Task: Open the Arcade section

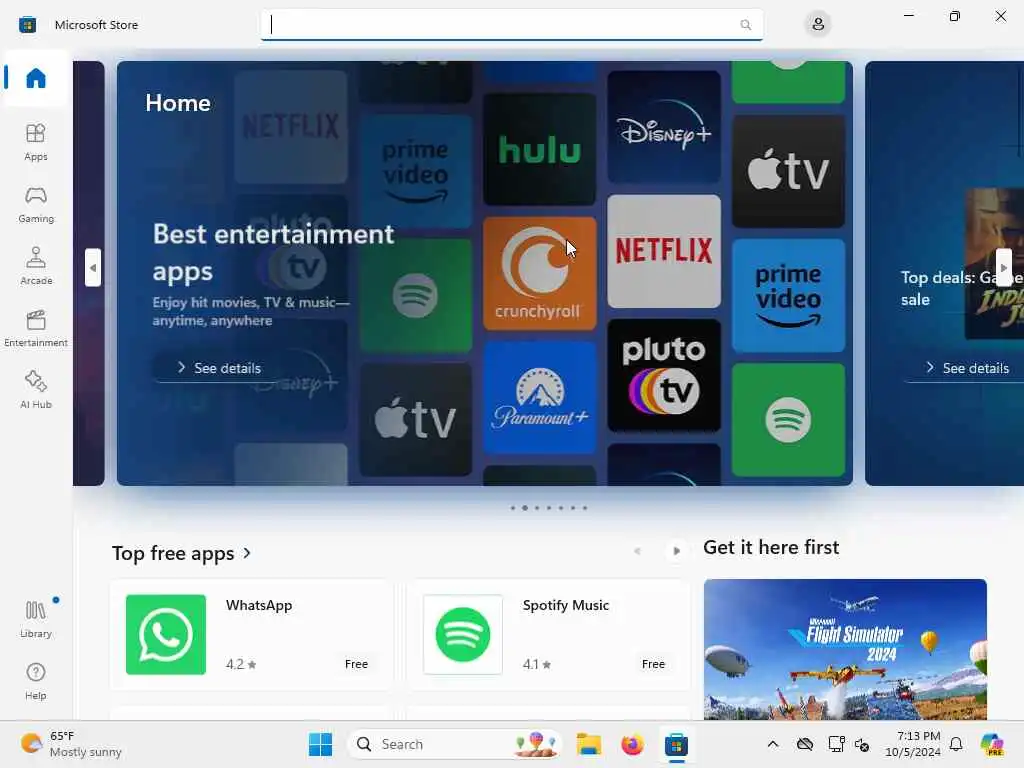Action: click(x=36, y=266)
